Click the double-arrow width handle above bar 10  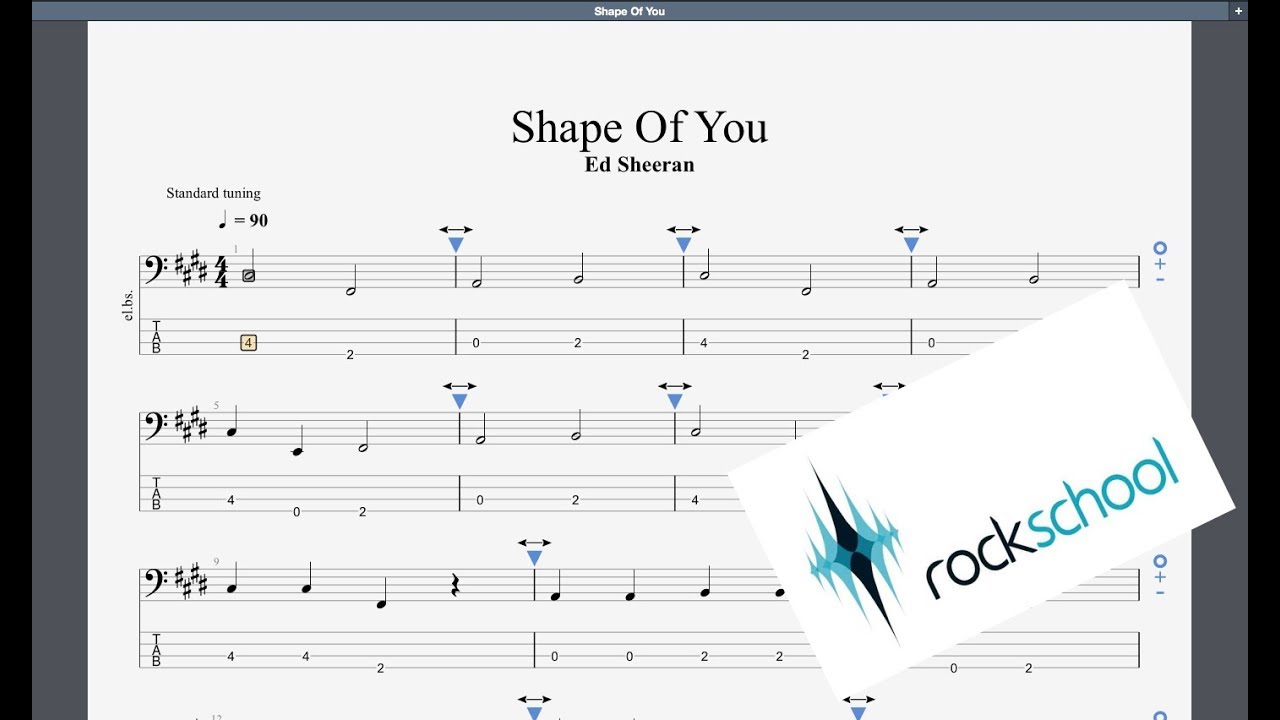click(535, 543)
